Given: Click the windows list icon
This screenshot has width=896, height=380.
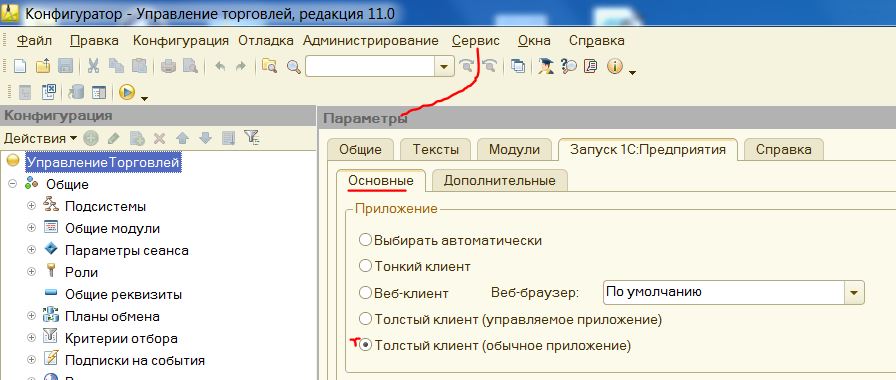Looking at the screenshot, I should pos(518,66).
